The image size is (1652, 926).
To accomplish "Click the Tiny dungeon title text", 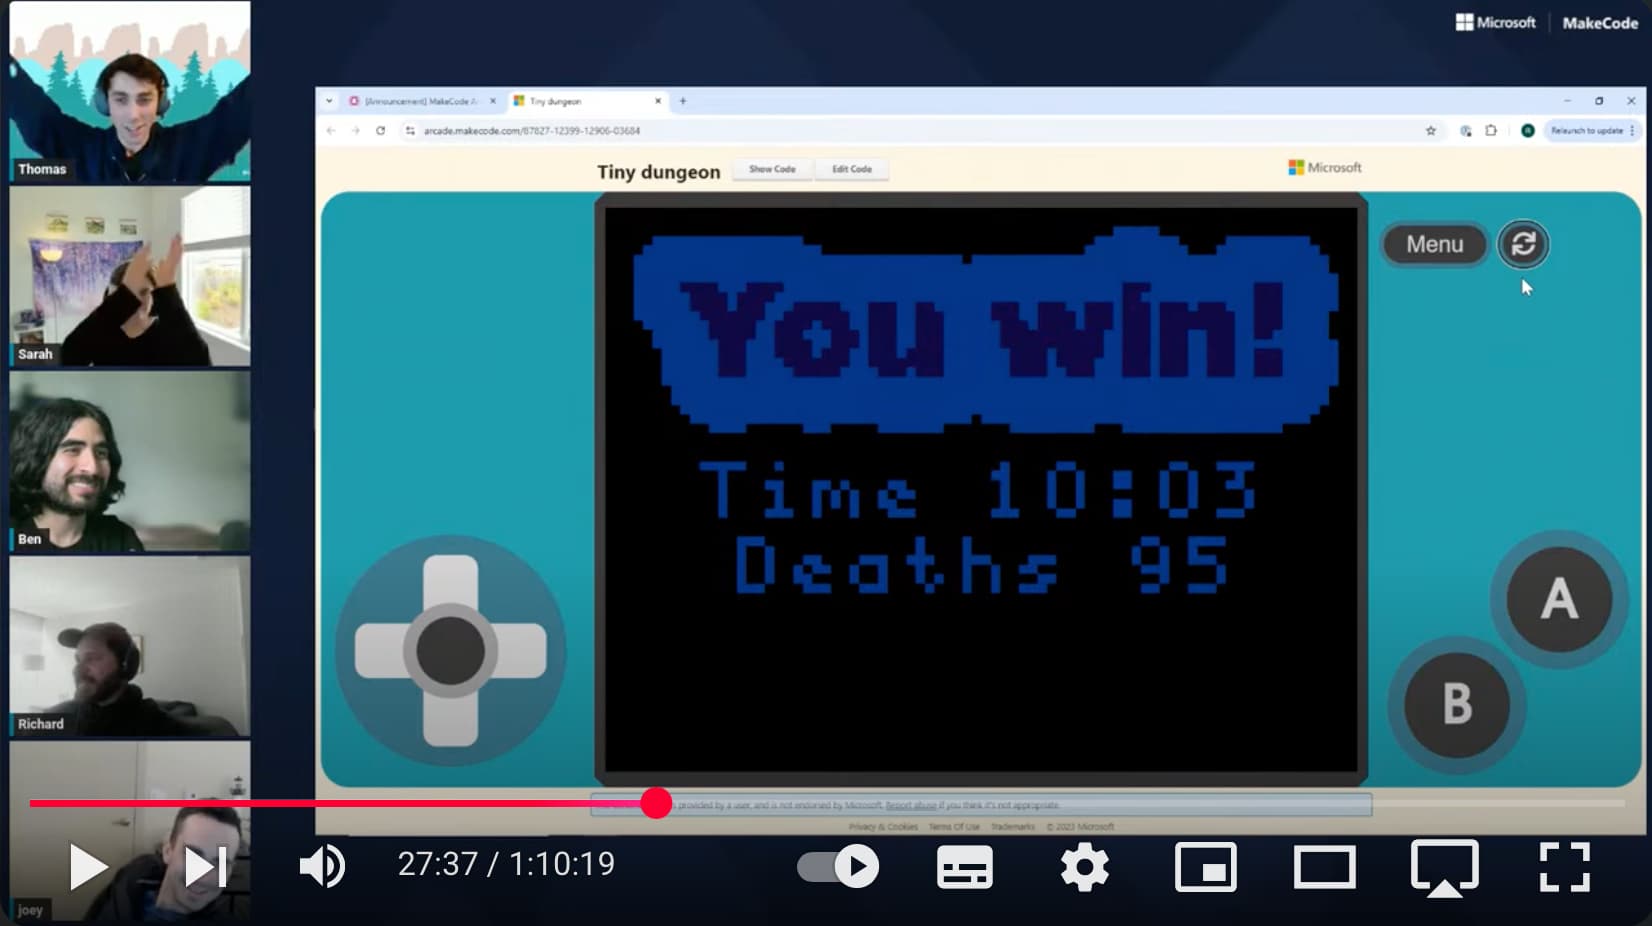I will coord(658,171).
